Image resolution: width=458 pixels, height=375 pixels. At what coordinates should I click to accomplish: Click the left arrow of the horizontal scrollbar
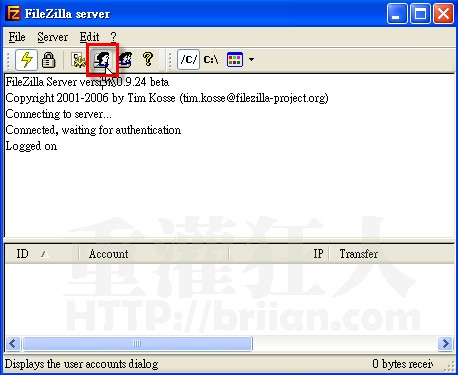(x=13, y=343)
